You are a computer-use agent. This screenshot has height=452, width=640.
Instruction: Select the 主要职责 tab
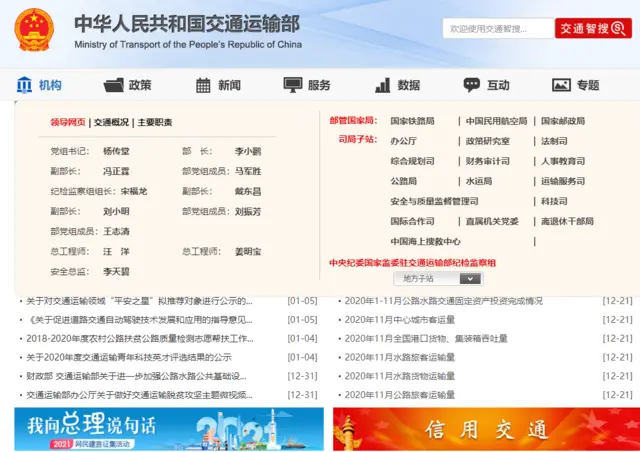155,122
